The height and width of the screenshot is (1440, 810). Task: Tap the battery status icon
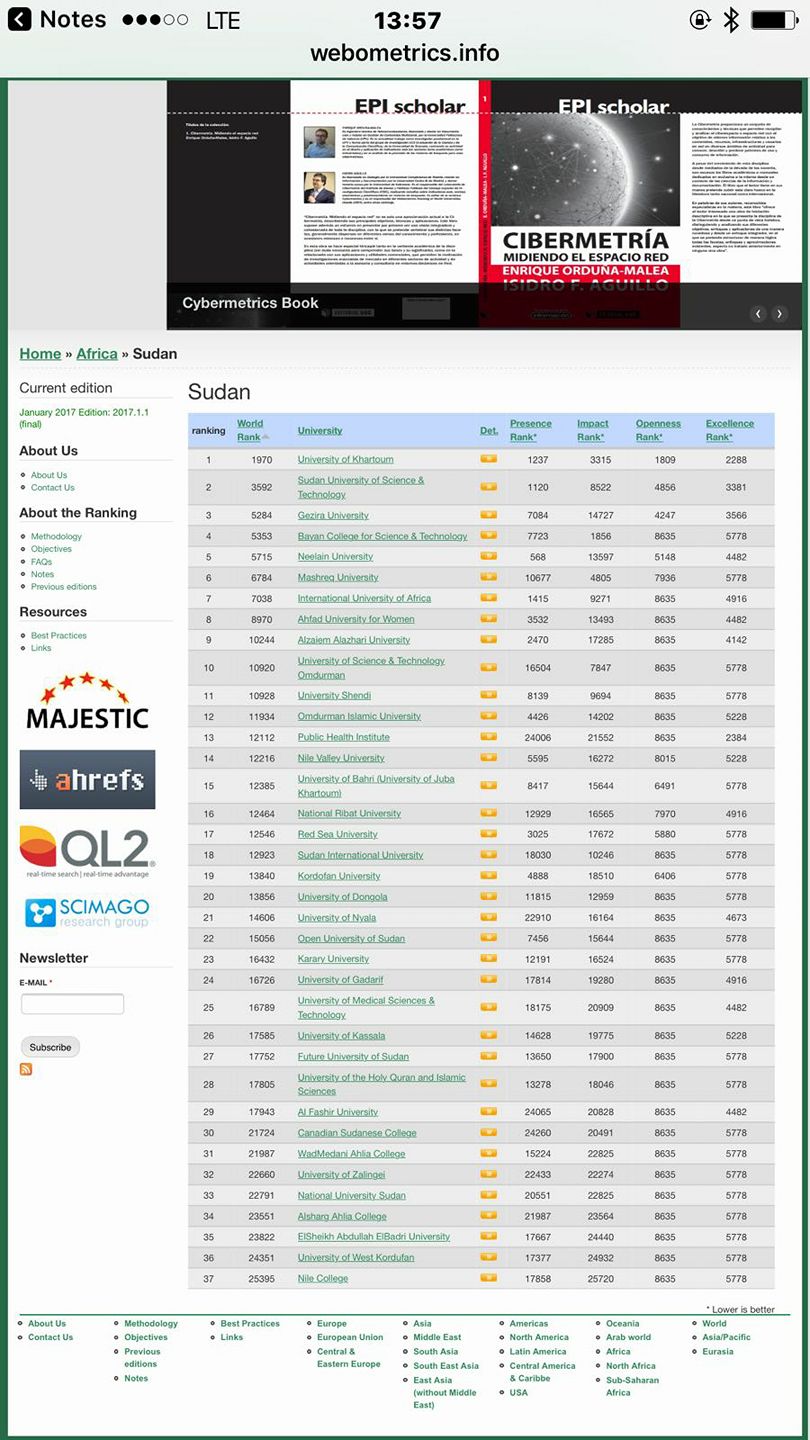(774, 19)
